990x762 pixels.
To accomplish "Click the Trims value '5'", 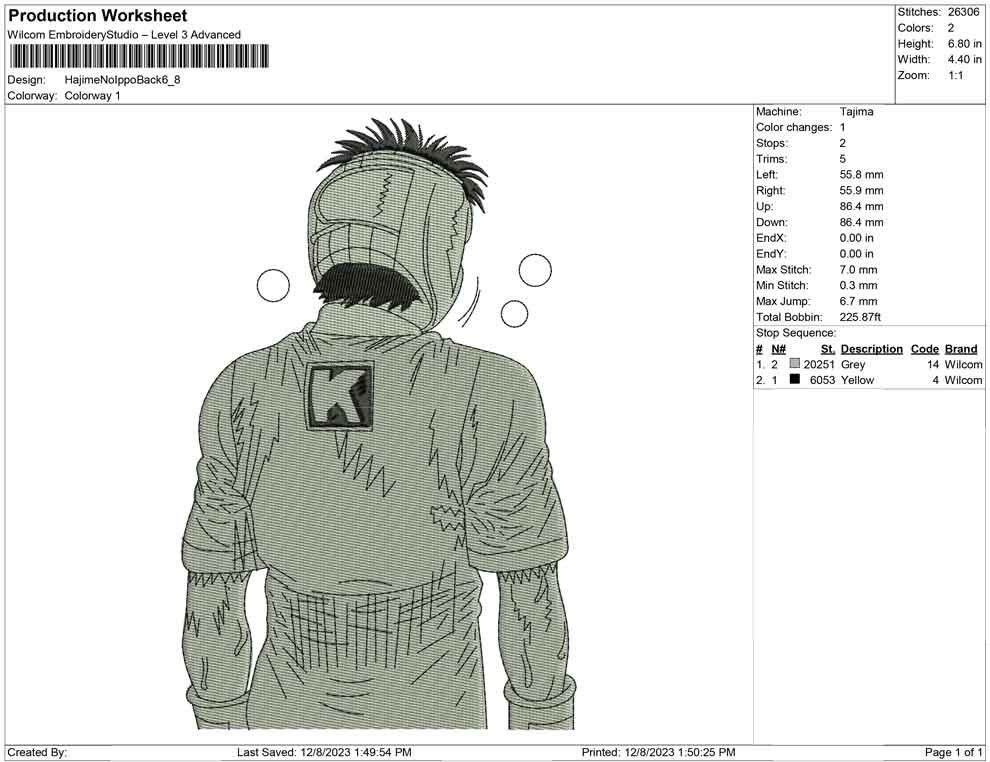I will pos(843,159).
